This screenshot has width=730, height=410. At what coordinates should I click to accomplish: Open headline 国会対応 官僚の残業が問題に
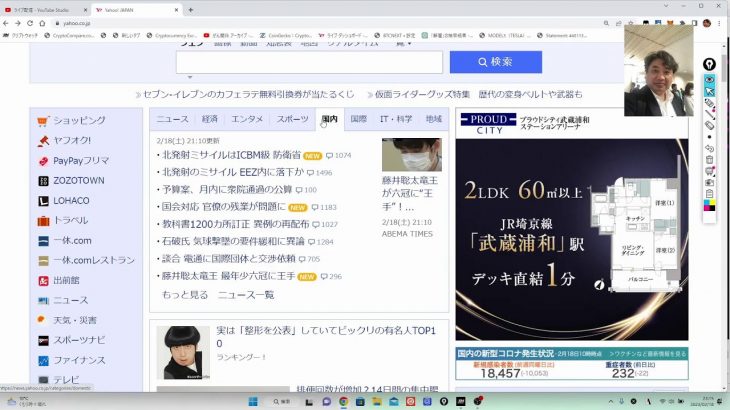[x=223, y=207]
